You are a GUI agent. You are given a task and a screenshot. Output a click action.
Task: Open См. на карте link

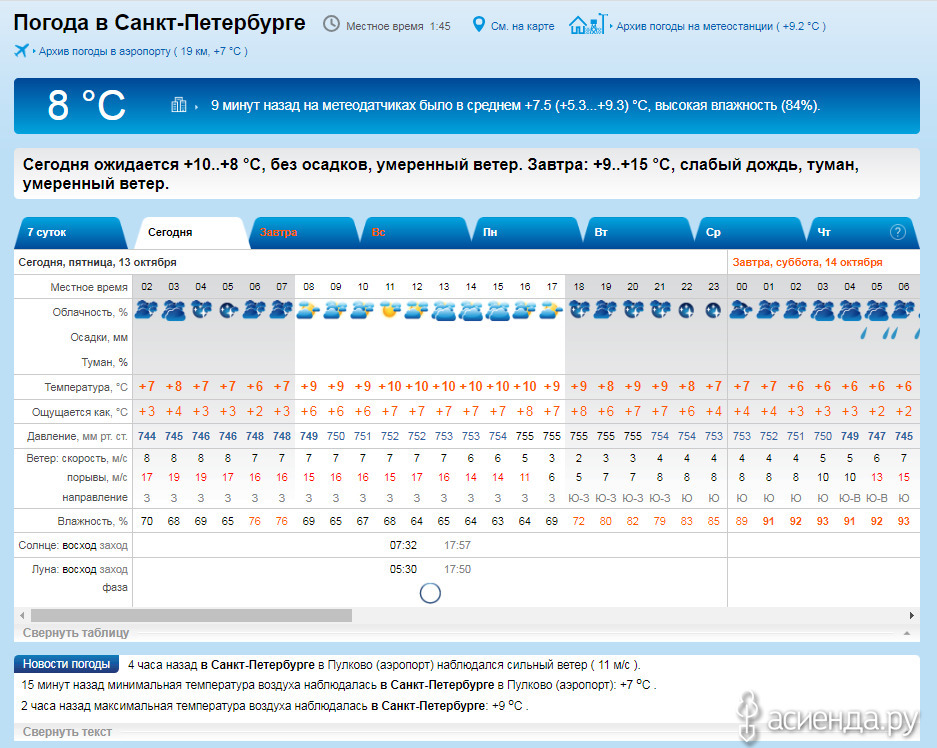click(522, 26)
